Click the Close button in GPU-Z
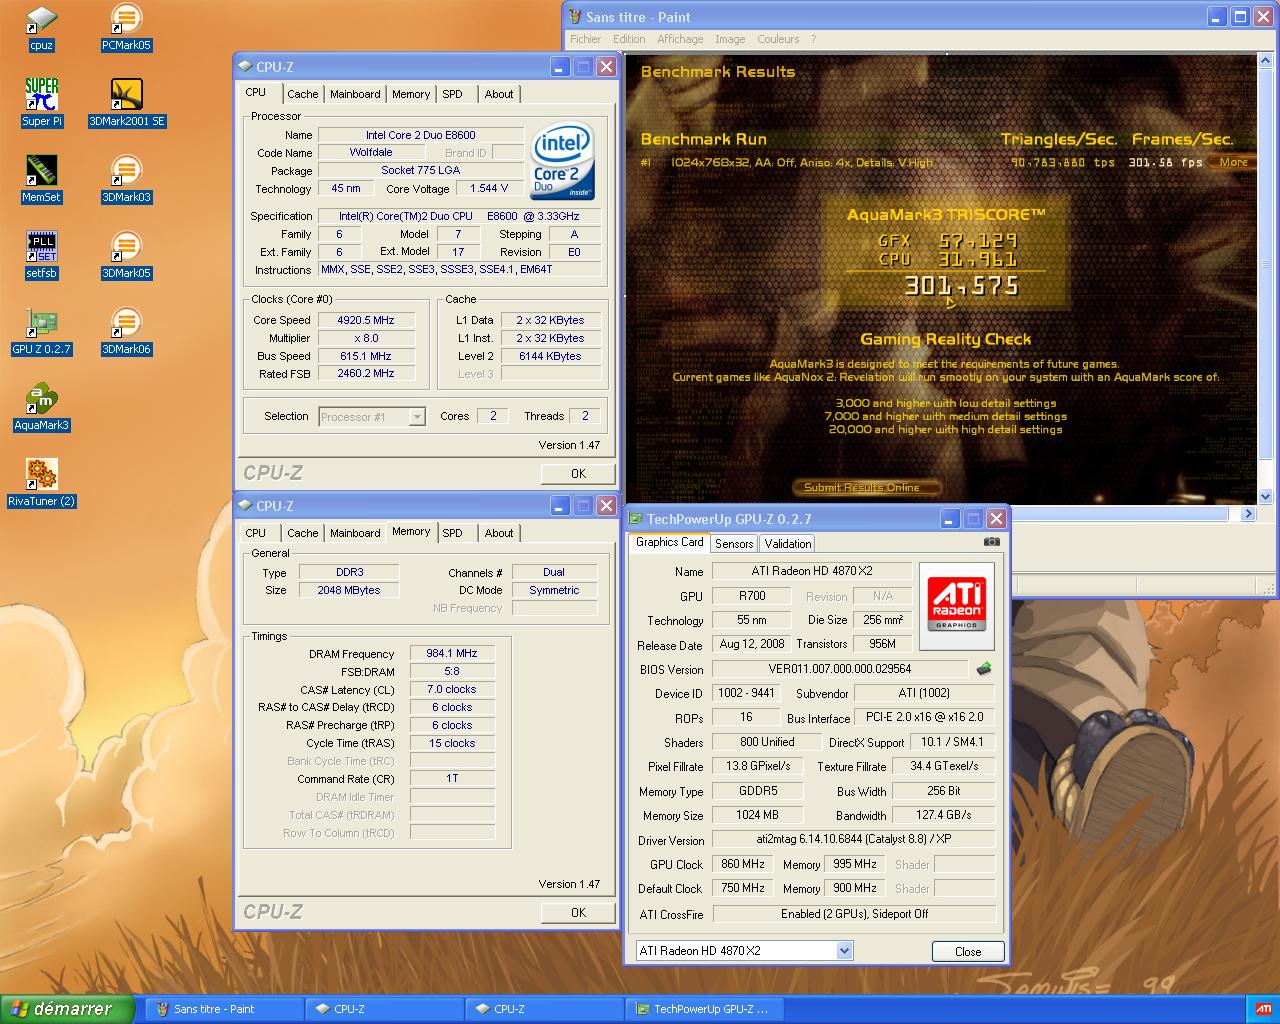 click(x=968, y=951)
